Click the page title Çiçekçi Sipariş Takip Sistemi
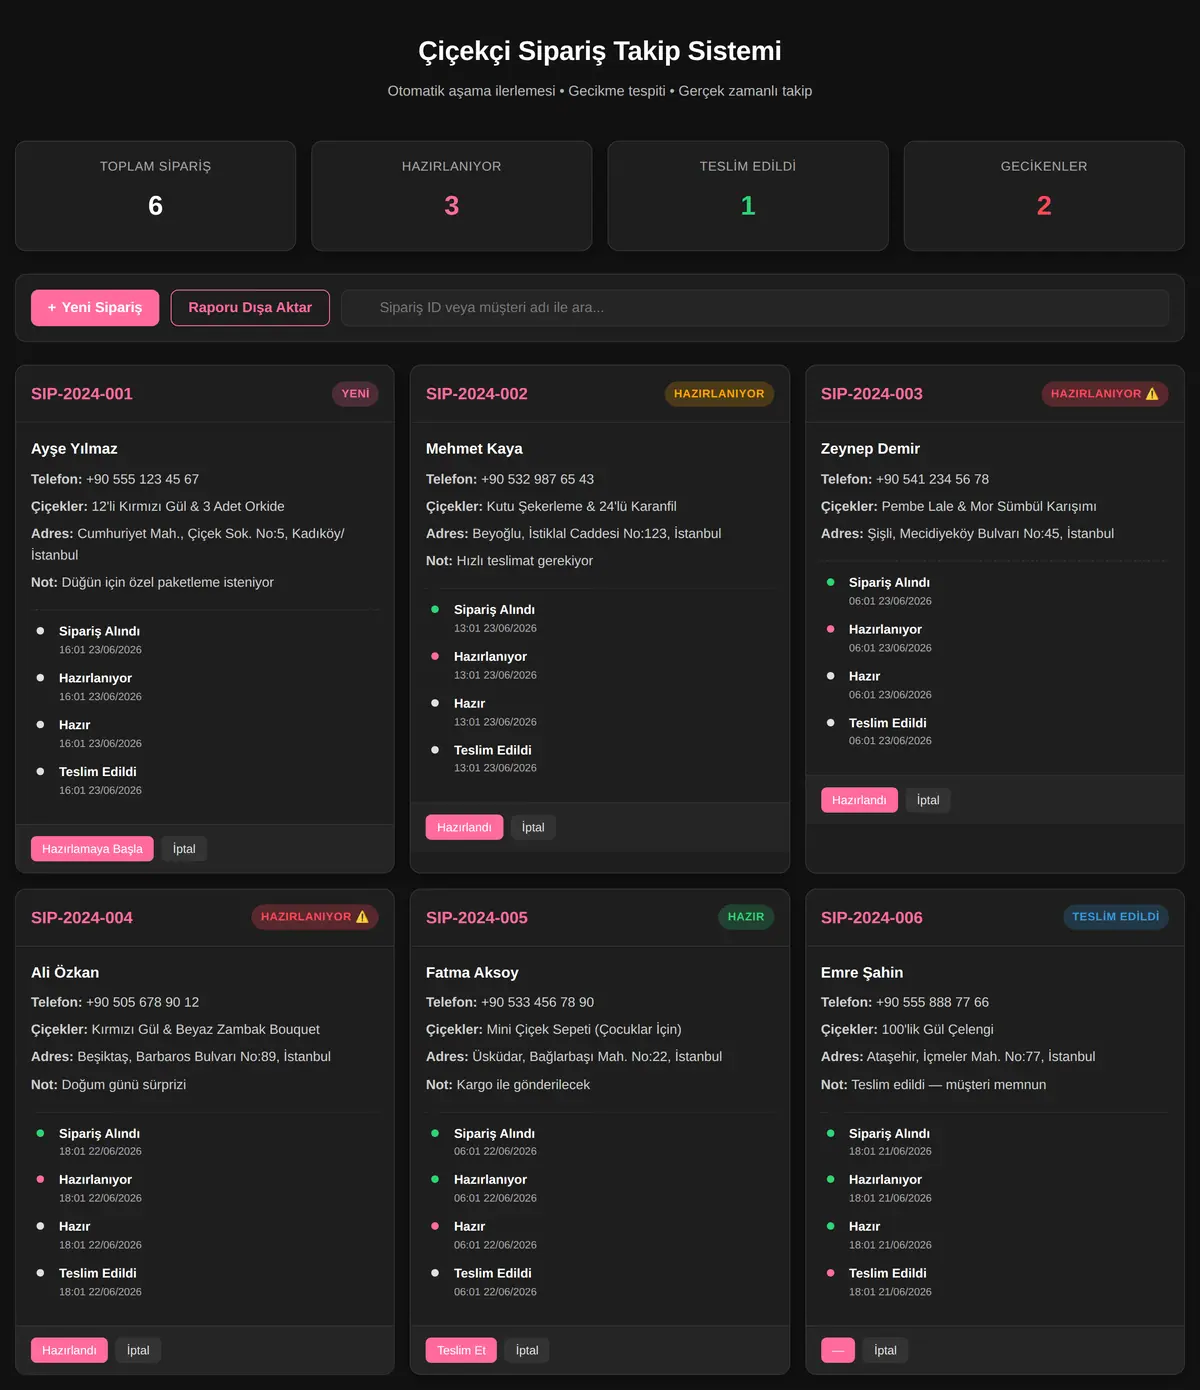 600,51
